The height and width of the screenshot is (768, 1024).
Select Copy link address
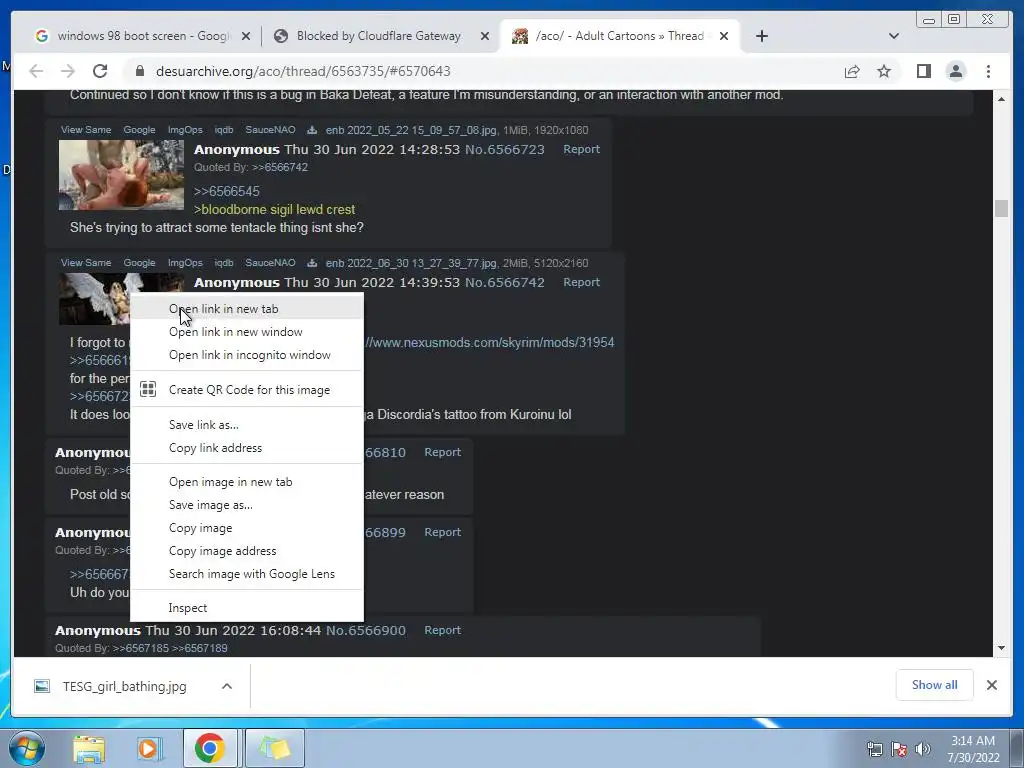(x=247, y=447)
